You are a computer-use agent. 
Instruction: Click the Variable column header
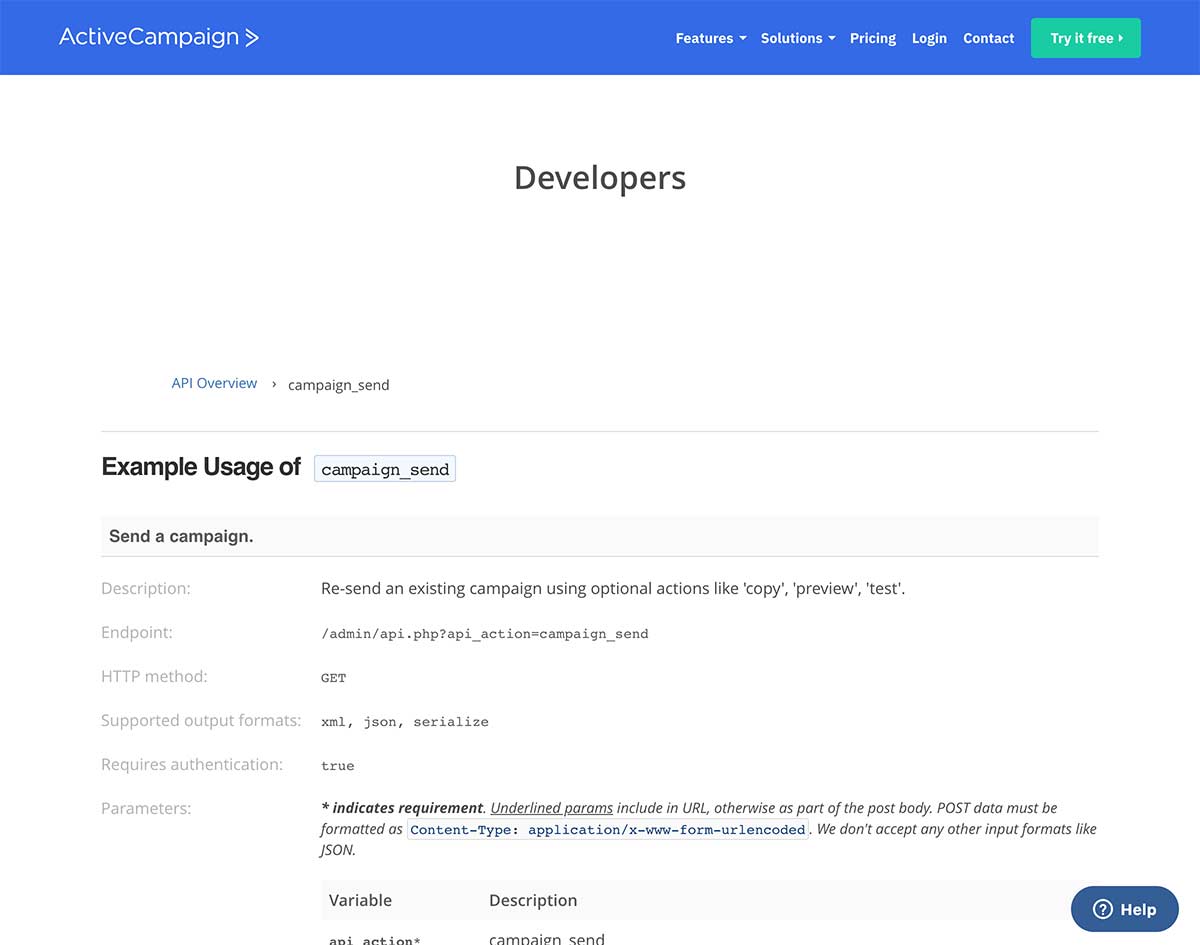point(360,900)
